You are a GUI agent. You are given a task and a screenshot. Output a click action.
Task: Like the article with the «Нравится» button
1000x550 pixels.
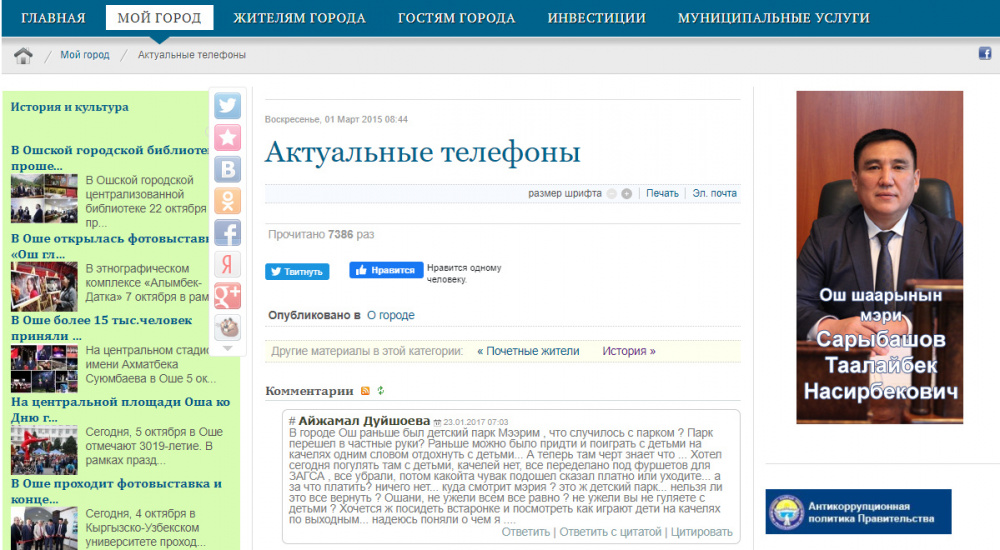click(386, 270)
